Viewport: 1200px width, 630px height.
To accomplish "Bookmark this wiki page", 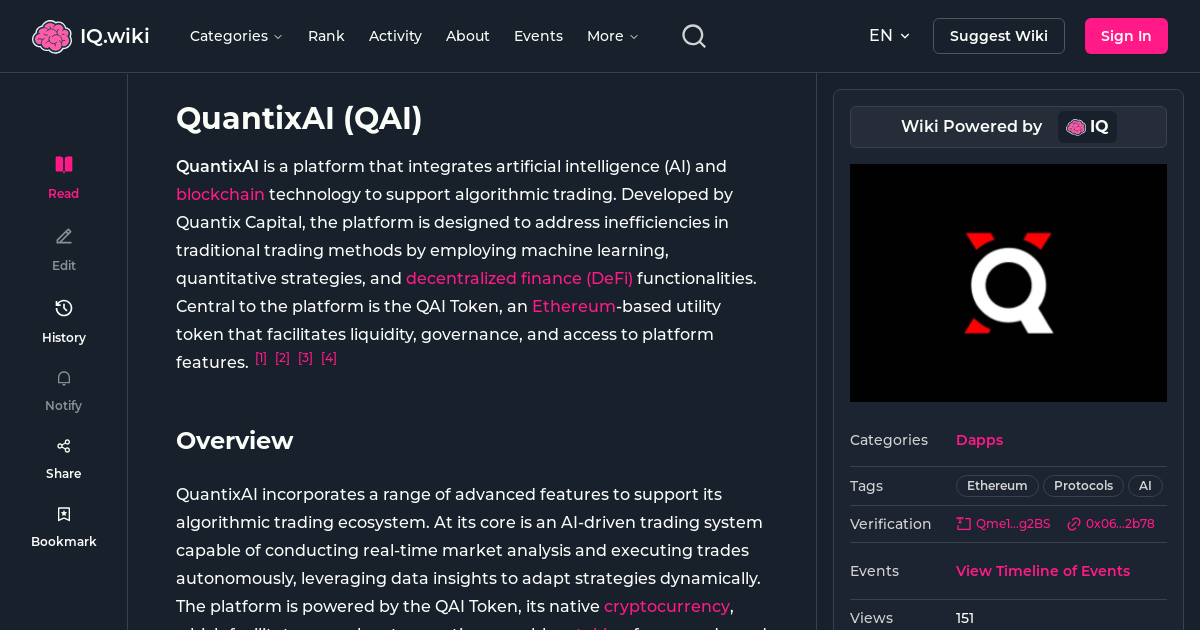I will pyautogui.click(x=63, y=513).
